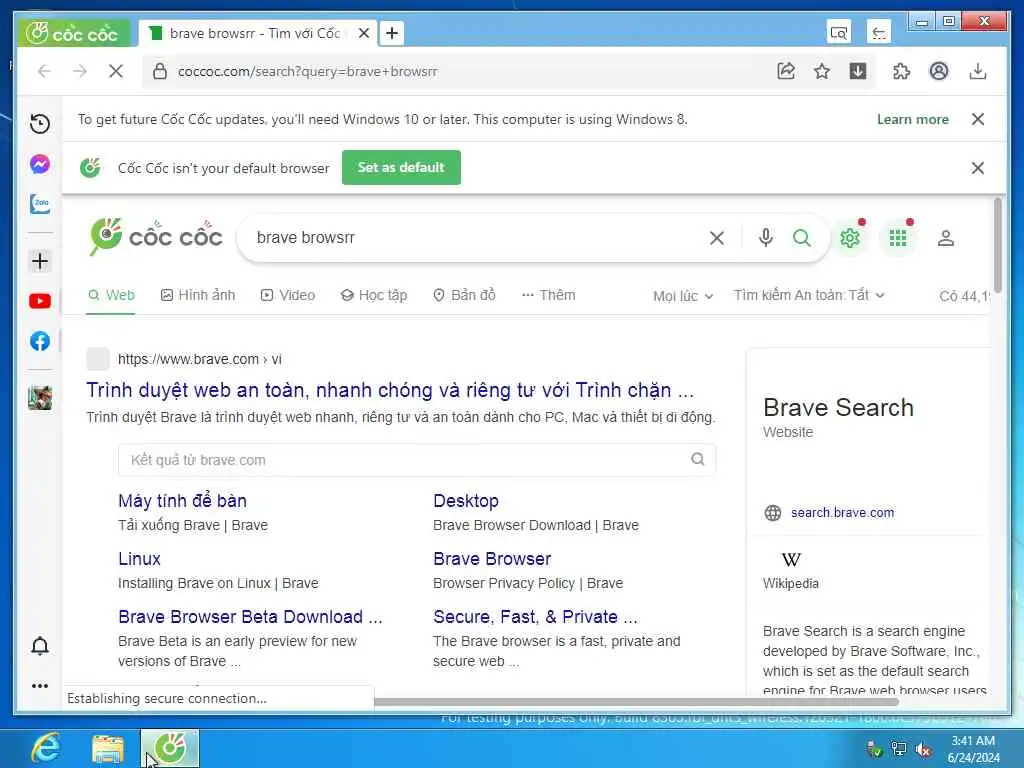Open Secure, Fast, & Private link
Image resolution: width=1024 pixels, height=768 pixels.
point(535,617)
